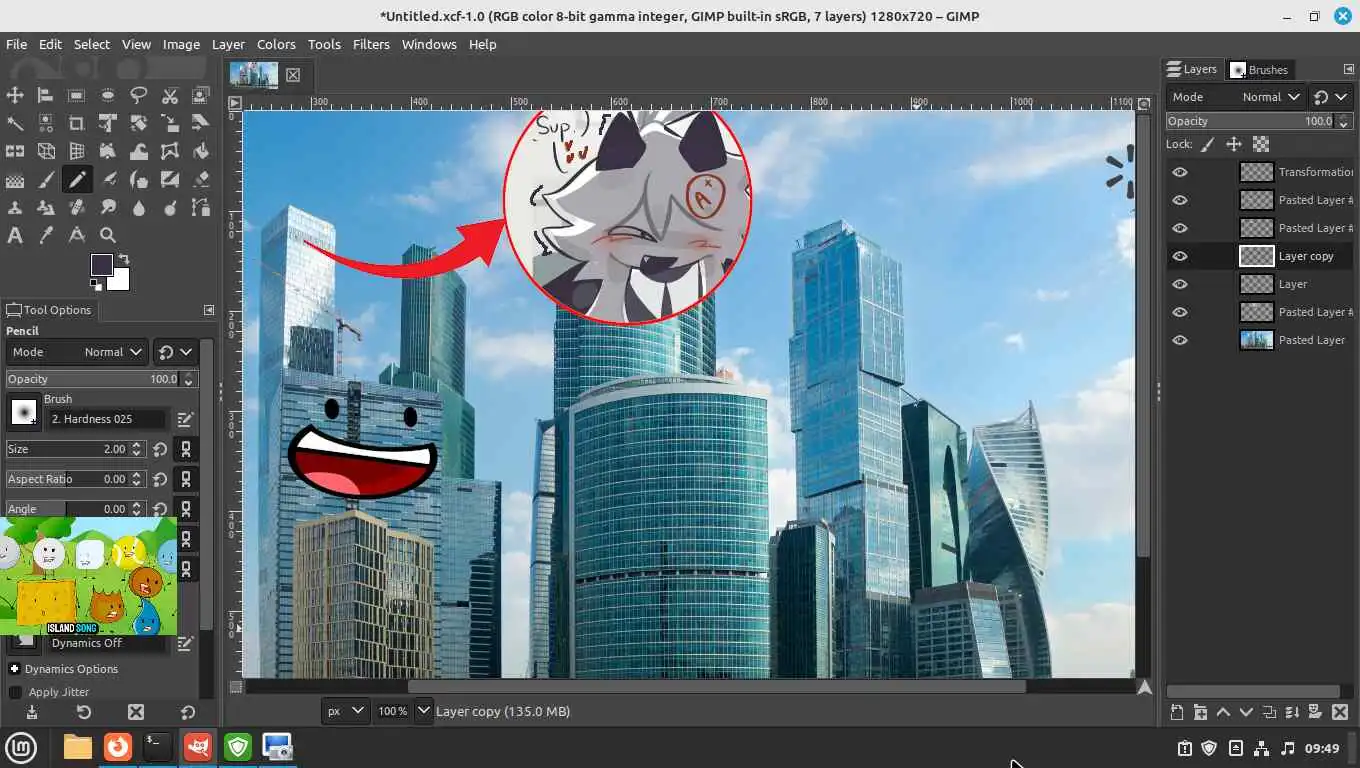
Task: Select the Gradient tool
Action: click(15, 180)
